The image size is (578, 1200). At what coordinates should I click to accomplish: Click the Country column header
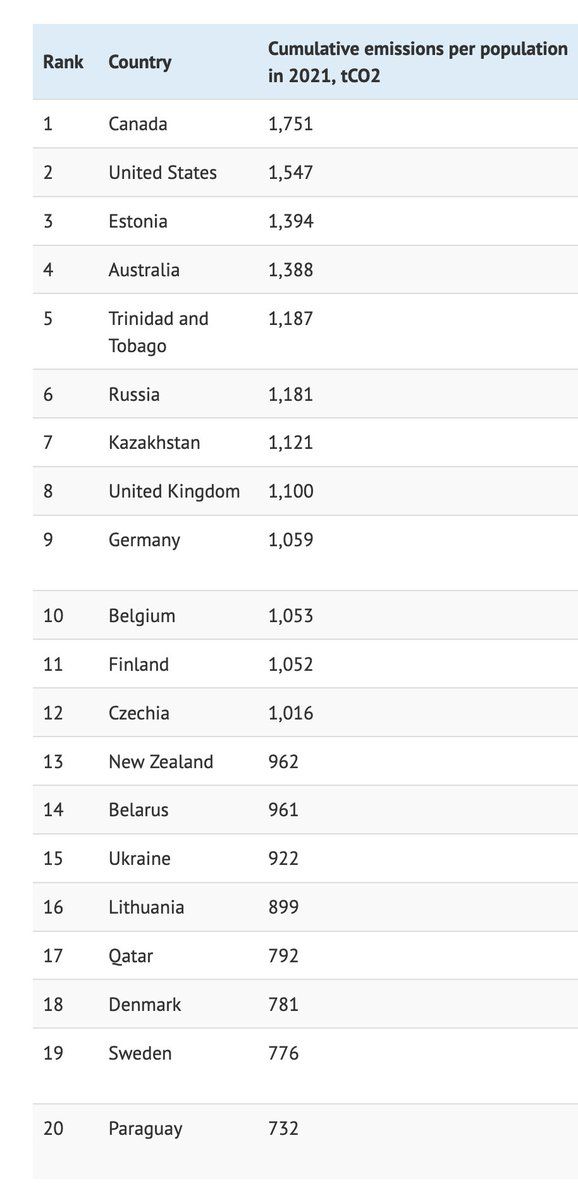pyautogui.click(x=140, y=62)
